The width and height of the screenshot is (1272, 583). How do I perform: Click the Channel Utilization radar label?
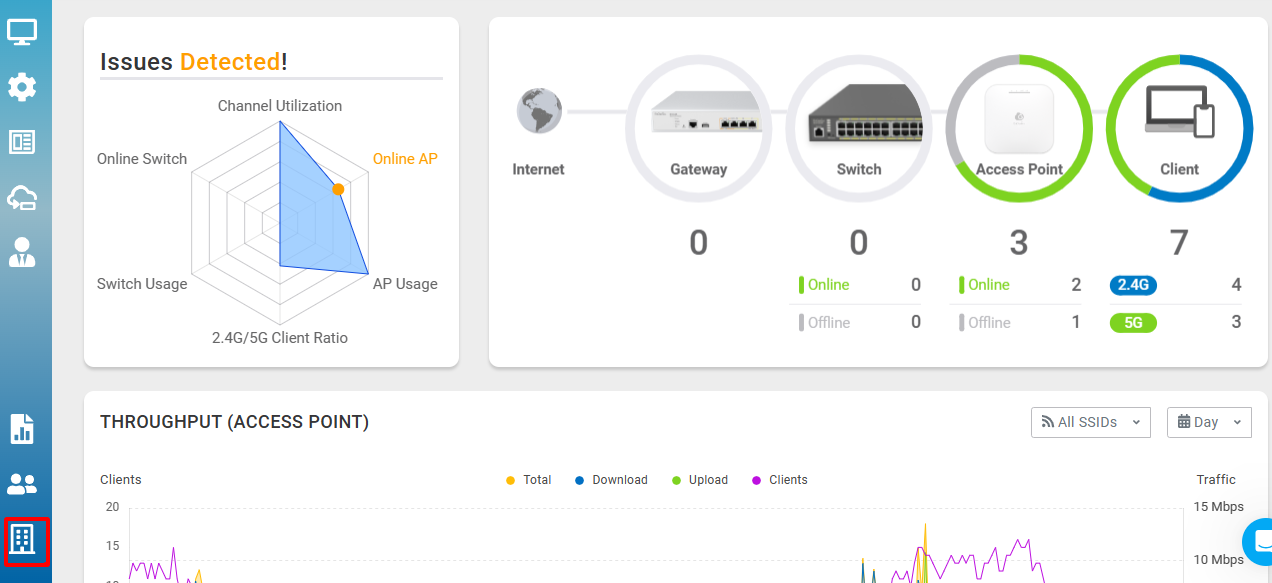pos(280,105)
